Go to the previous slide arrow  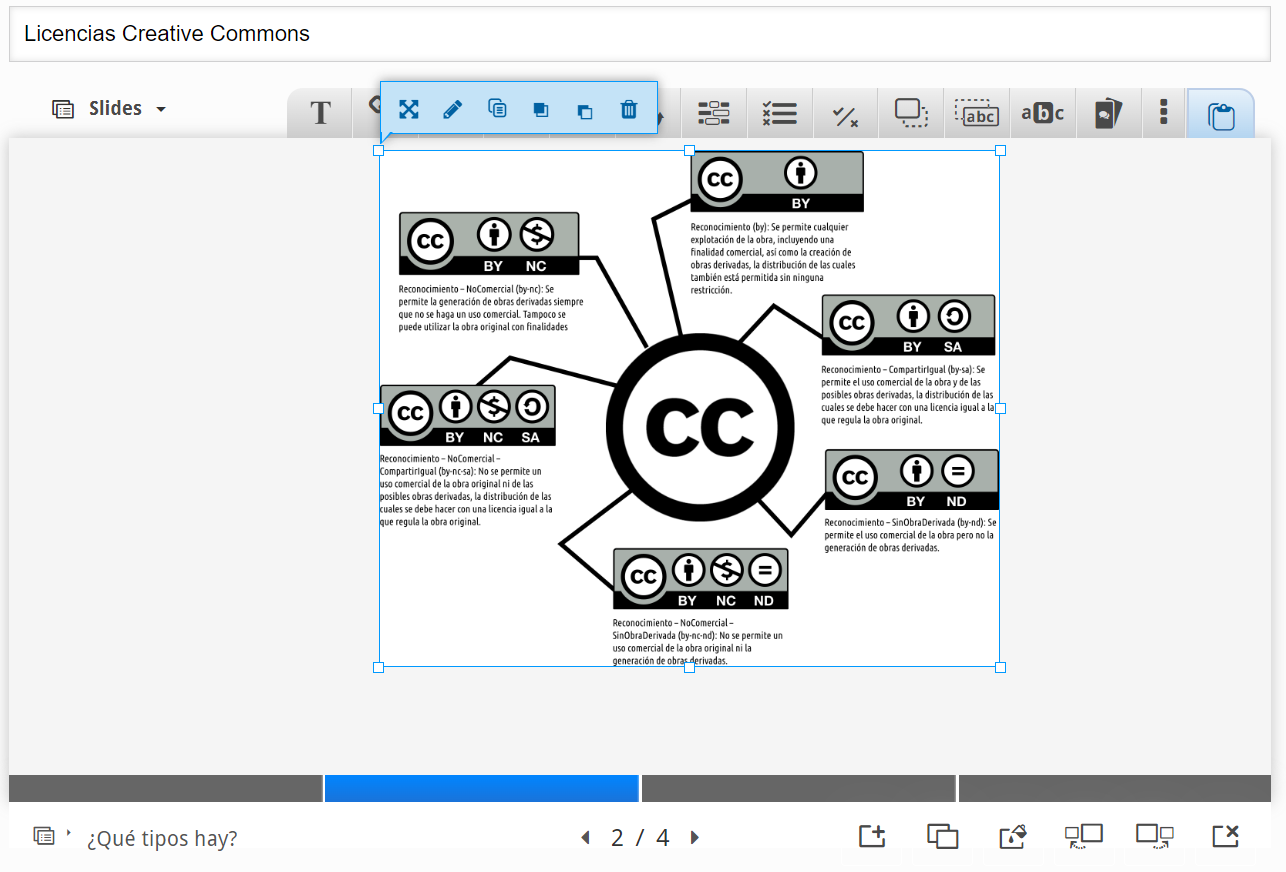tap(585, 838)
